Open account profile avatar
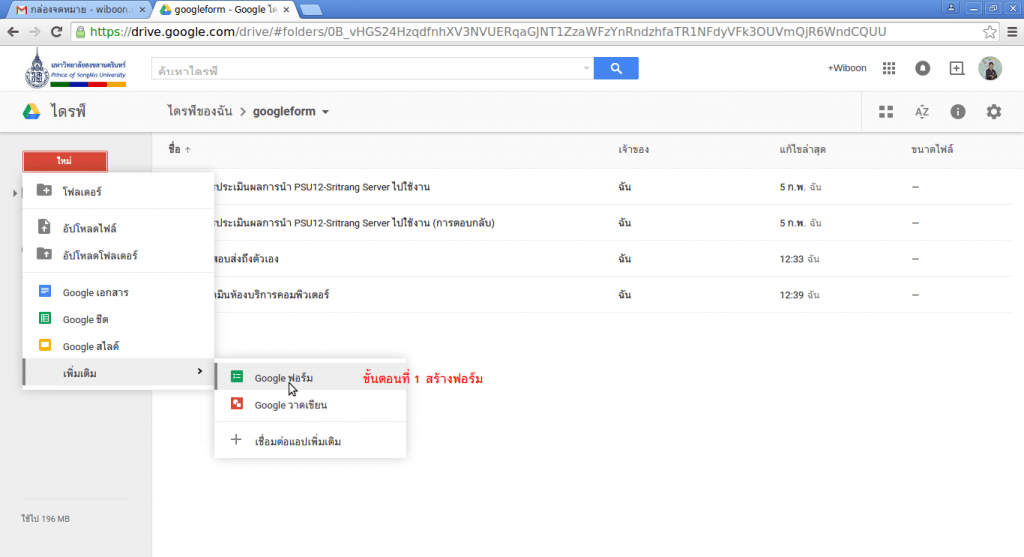 [x=990, y=68]
